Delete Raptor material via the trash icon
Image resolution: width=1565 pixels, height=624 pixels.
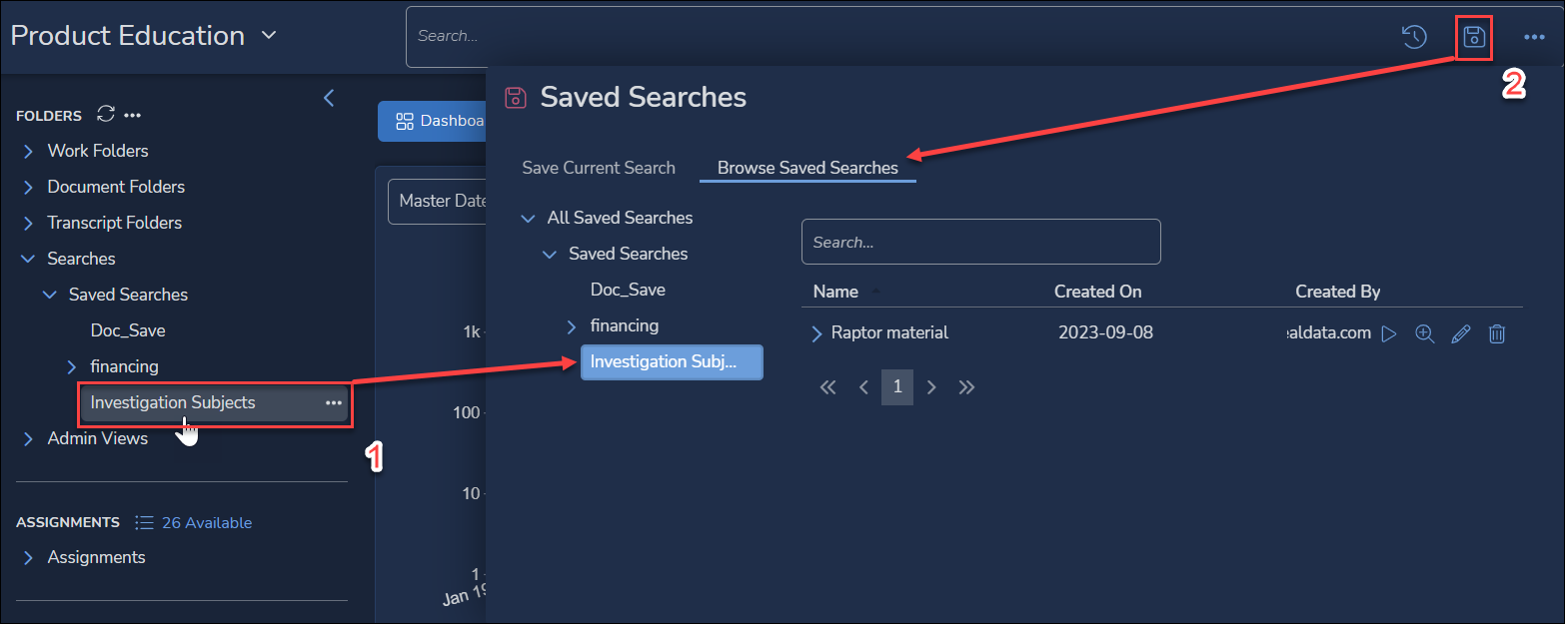(x=1497, y=333)
